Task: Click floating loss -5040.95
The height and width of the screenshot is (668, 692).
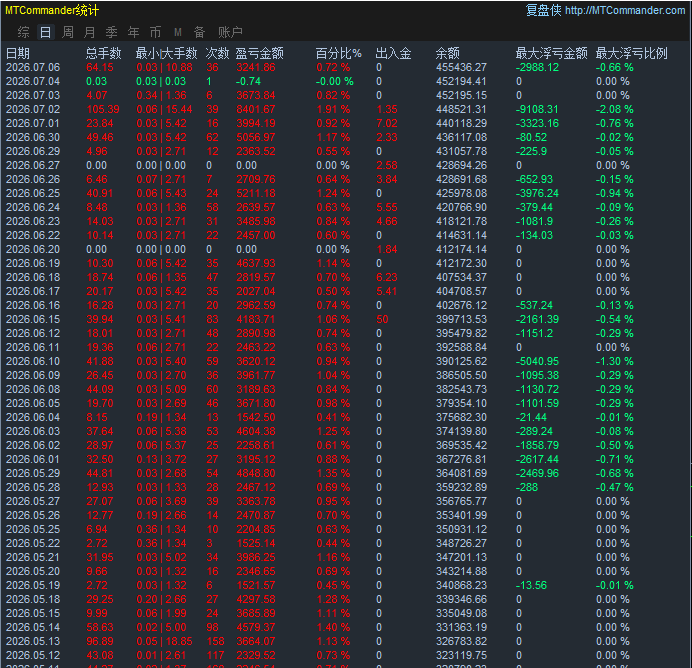Action: (537, 361)
